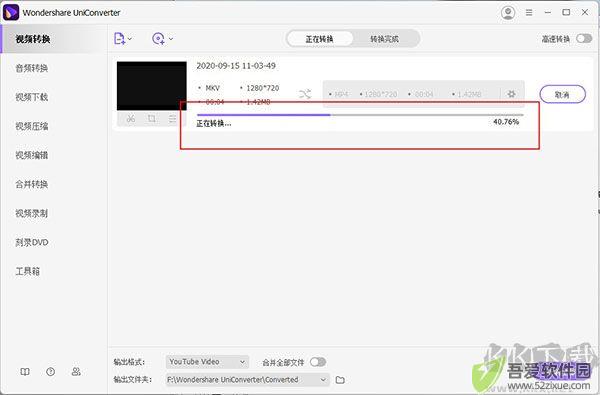Select 工具箱 in the sidebar
The image size is (600, 395).
pos(28,271)
